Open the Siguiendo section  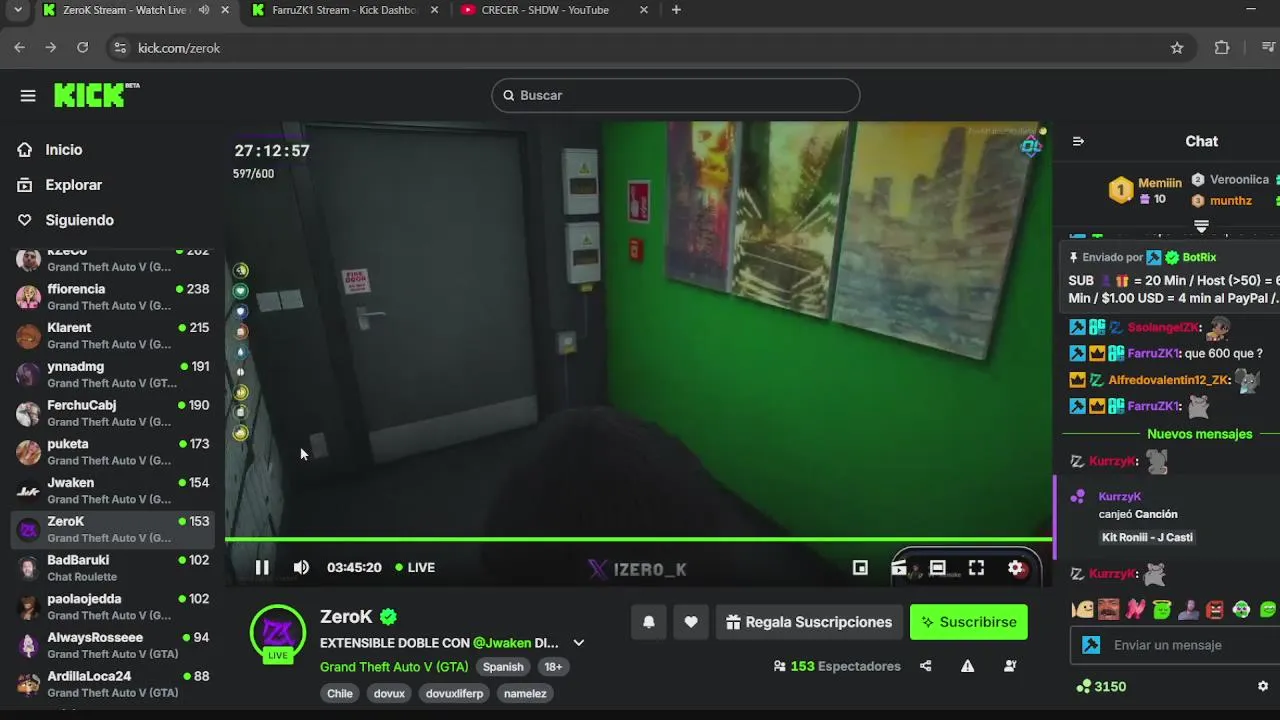(79, 220)
